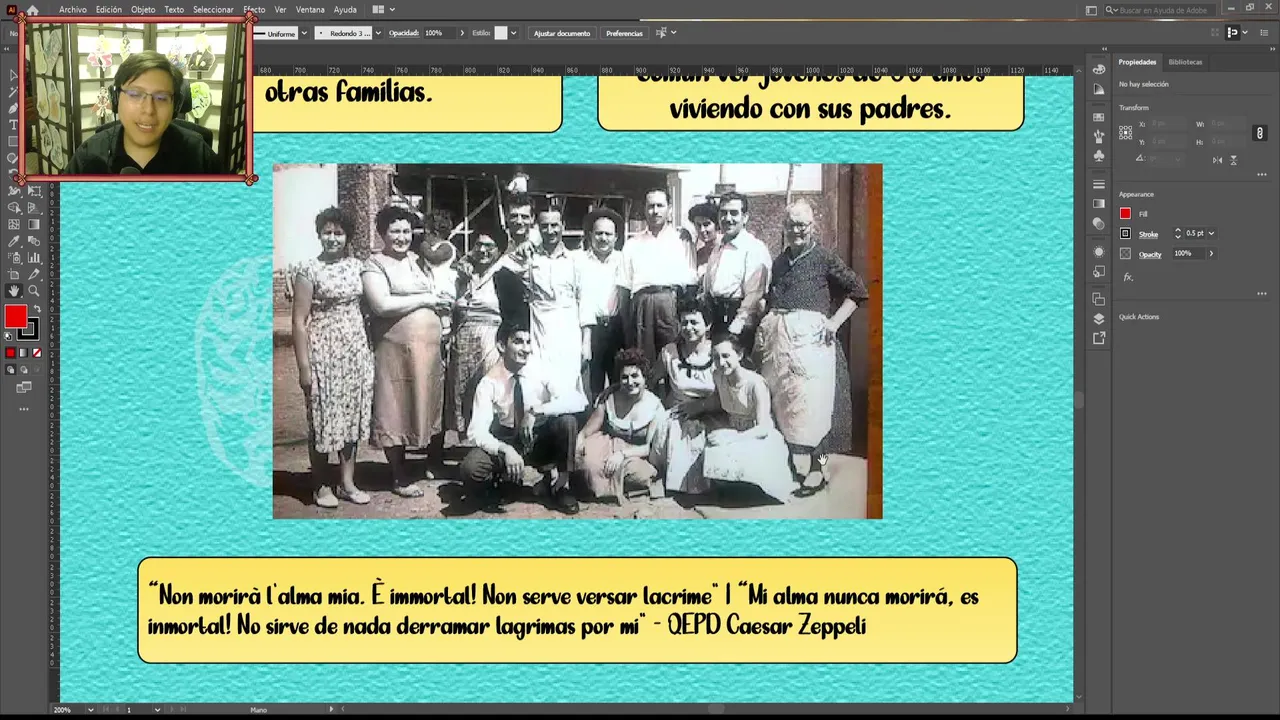Screen dimensions: 1280x720
Task: Open the Color Guide panel icon
Action: click(x=1099, y=88)
